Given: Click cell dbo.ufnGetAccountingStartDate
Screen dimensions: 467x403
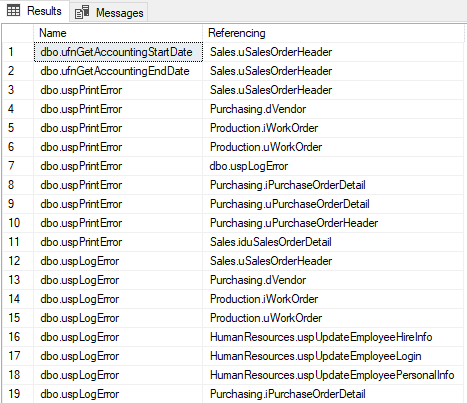Looking at the screenshot, I should pos(118,52).
